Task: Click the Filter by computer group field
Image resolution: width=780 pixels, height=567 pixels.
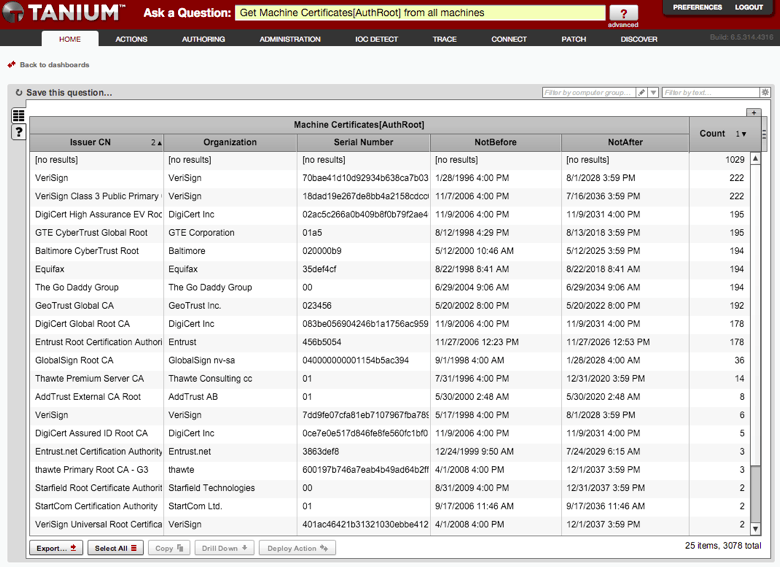Action: click(589, 93)
